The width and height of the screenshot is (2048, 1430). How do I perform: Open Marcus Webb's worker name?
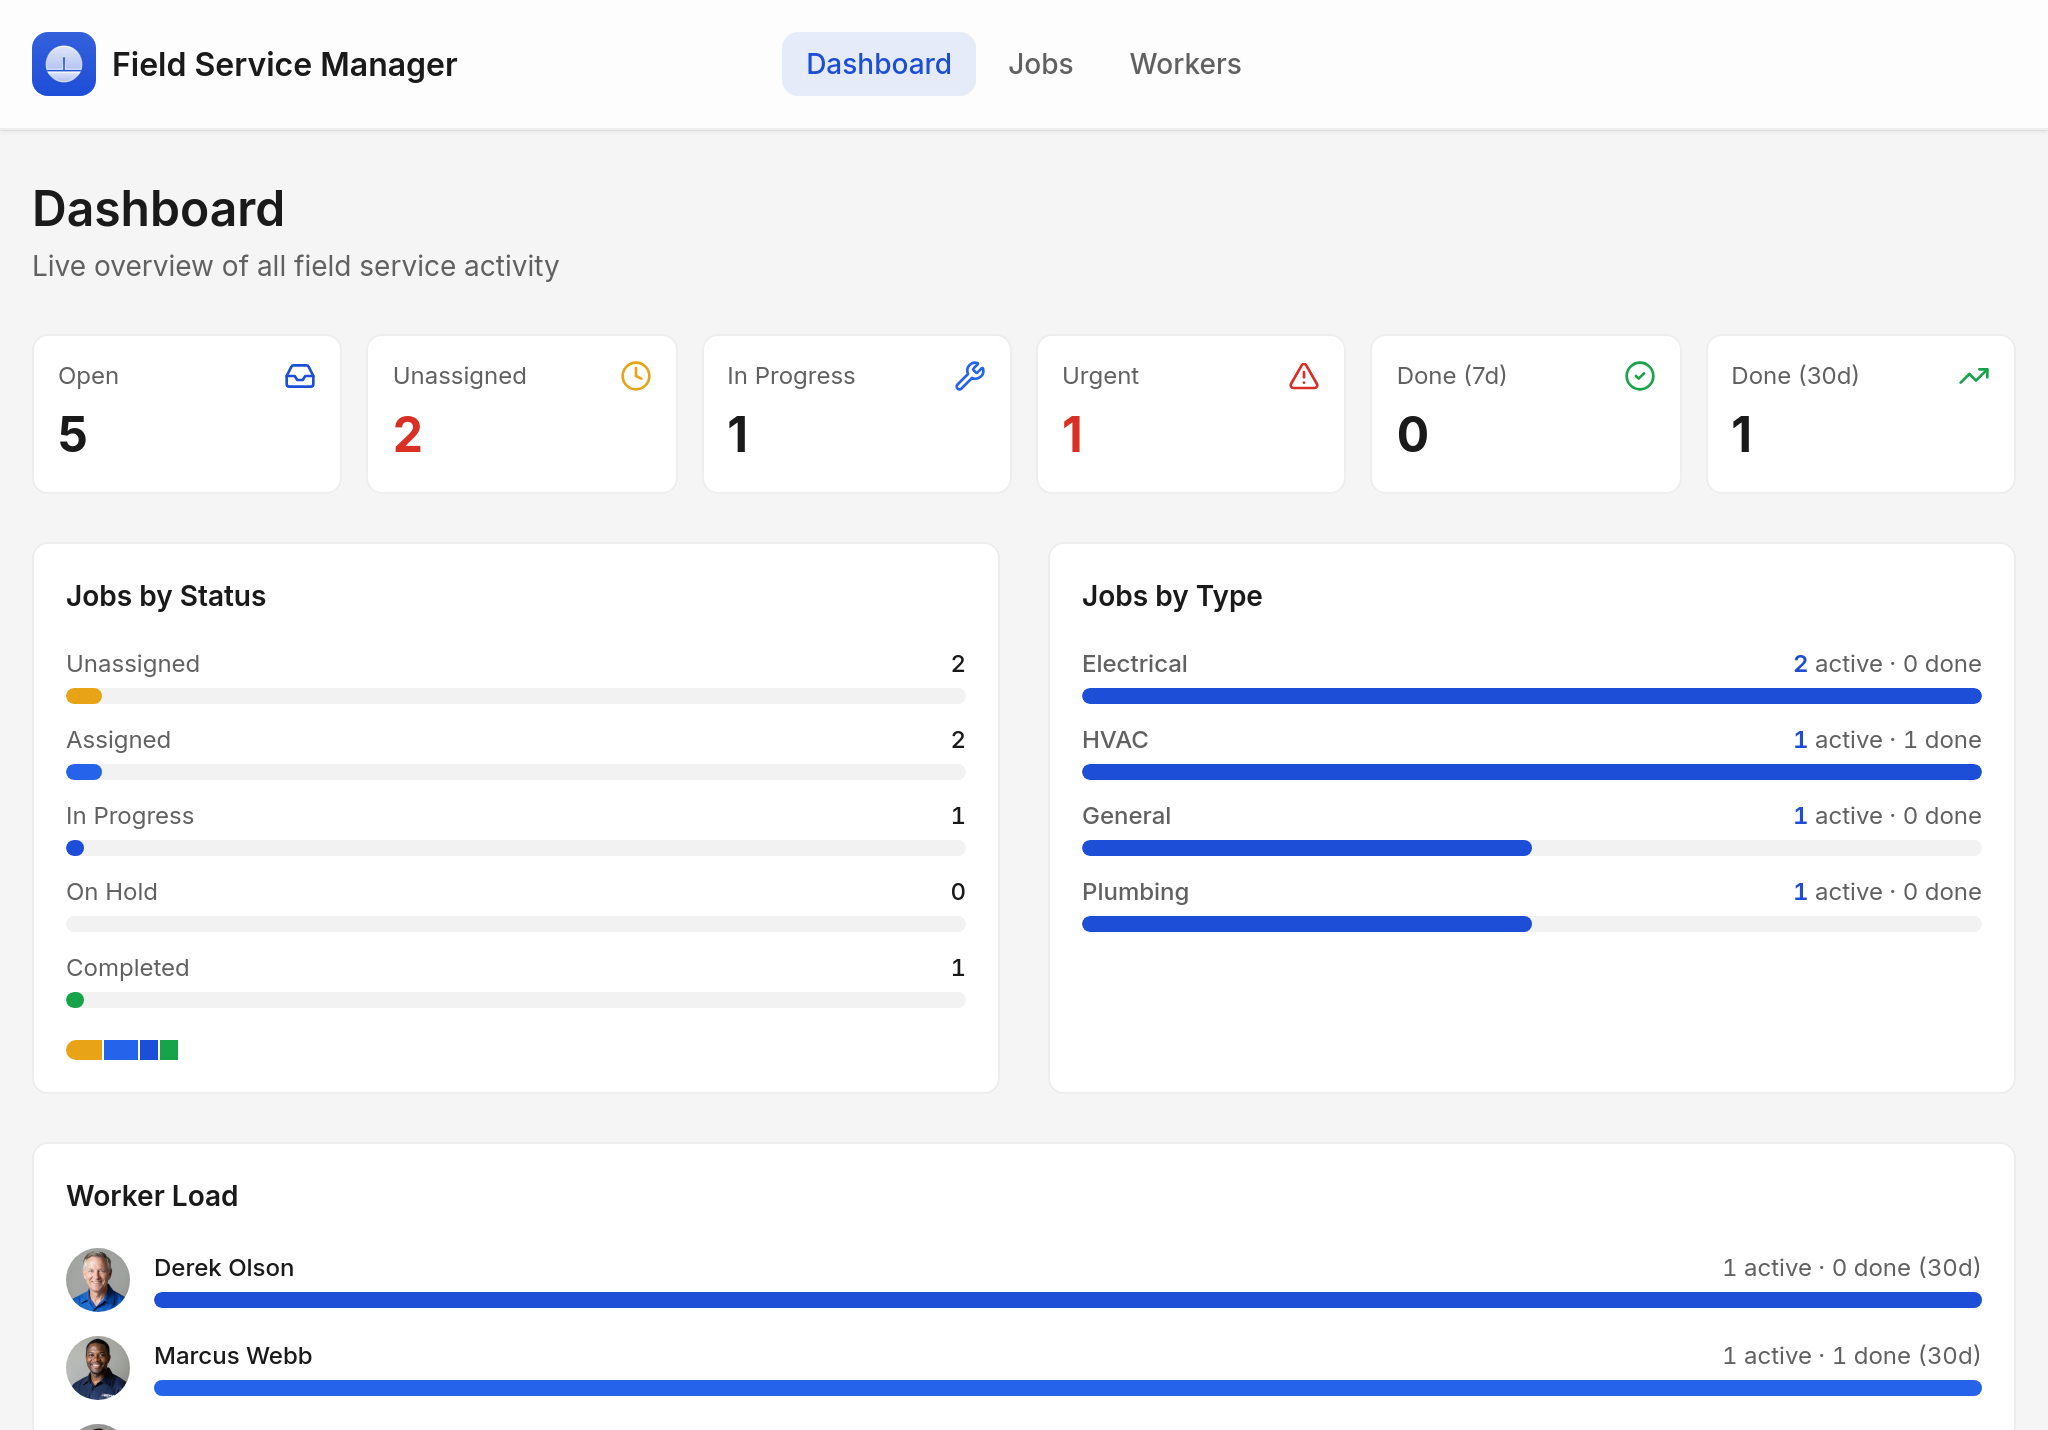(x=233, y=1356)
